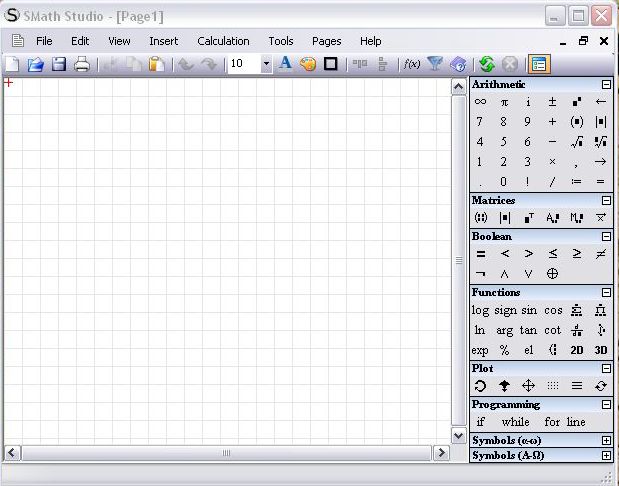Restore the inner Page1 document window
This screenshot has height=486, width=619.
tap(583, 41)
